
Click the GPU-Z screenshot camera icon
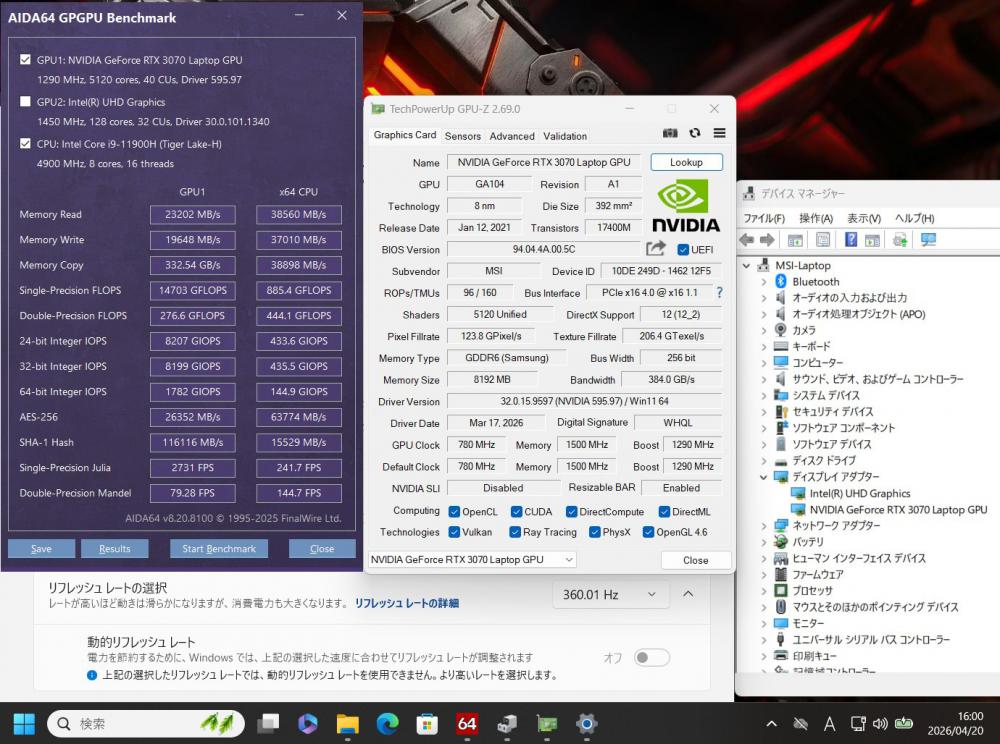pyautogui.click(x=670, y=133)
